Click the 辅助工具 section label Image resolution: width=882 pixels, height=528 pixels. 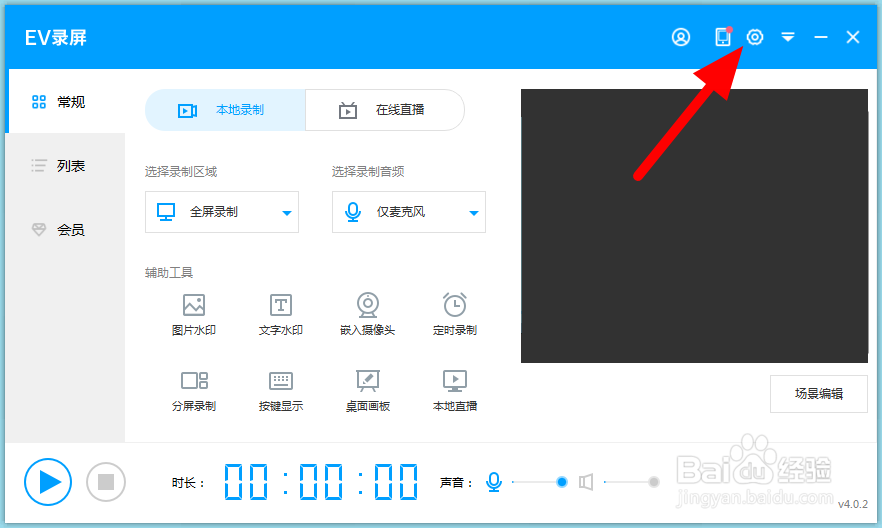169,273
